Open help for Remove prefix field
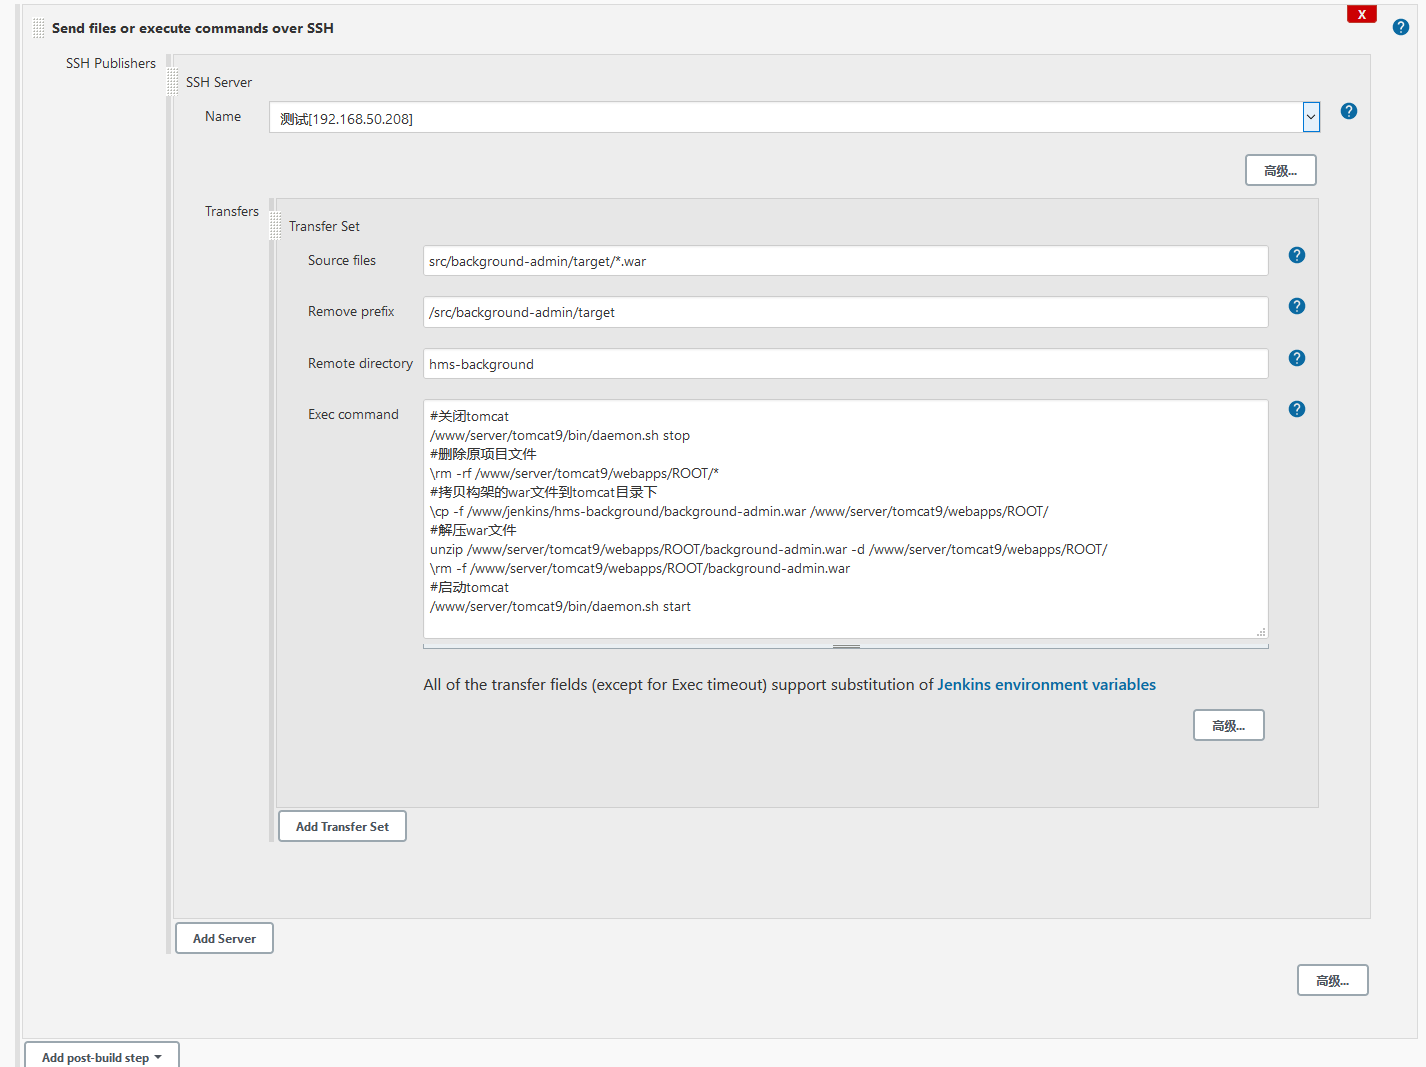This screenshot has height=1067, width=1426. (1296, 306)
